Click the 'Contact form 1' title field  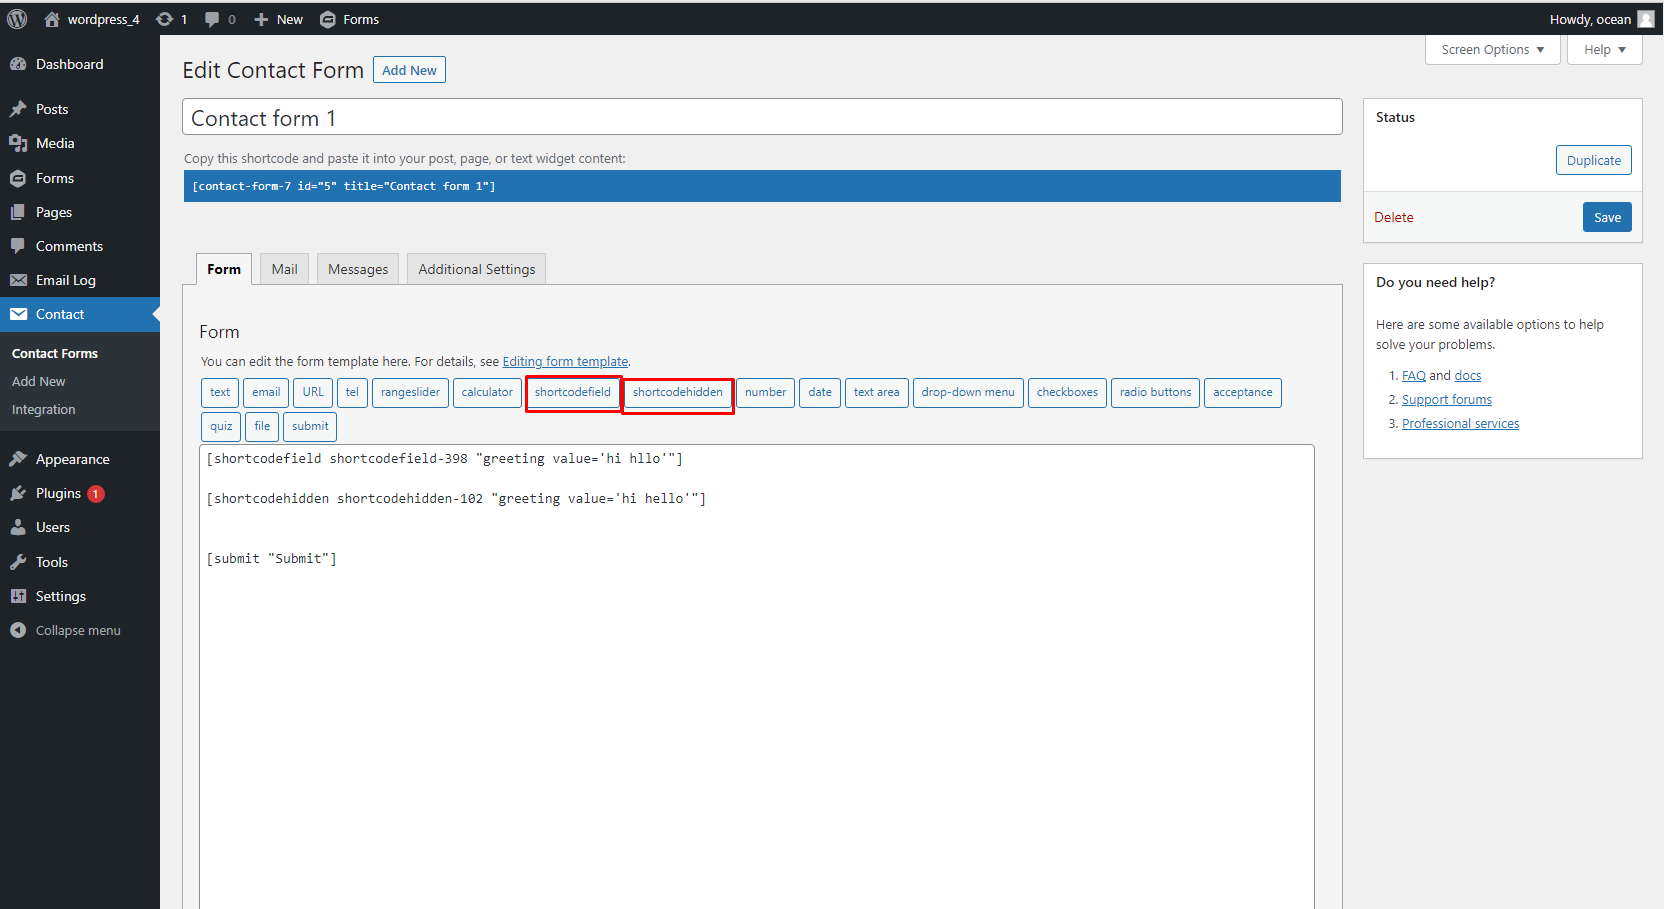point(762,117)
